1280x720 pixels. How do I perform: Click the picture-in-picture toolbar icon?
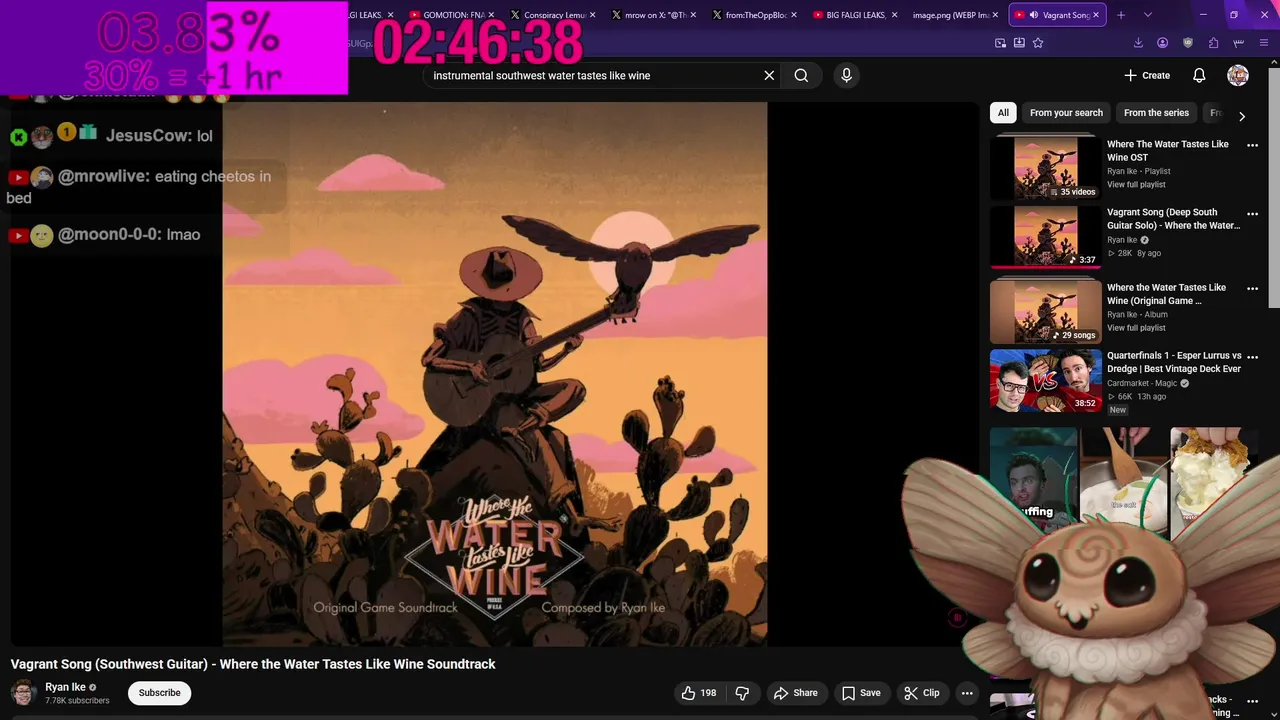pyautogui.click(x=1001, y=43)
